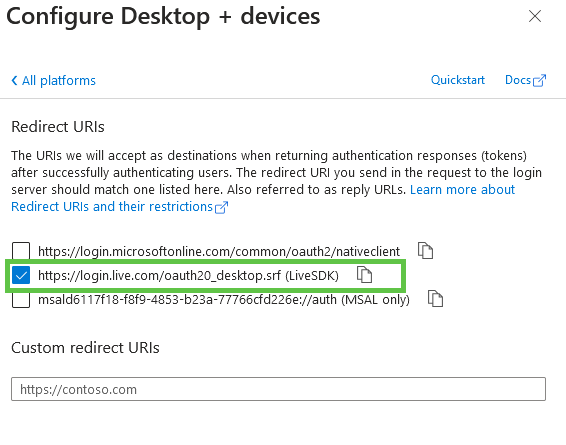Click the nativeclient URI text label
This screenshot has width=566, height=445.
[x=219, y=251]
